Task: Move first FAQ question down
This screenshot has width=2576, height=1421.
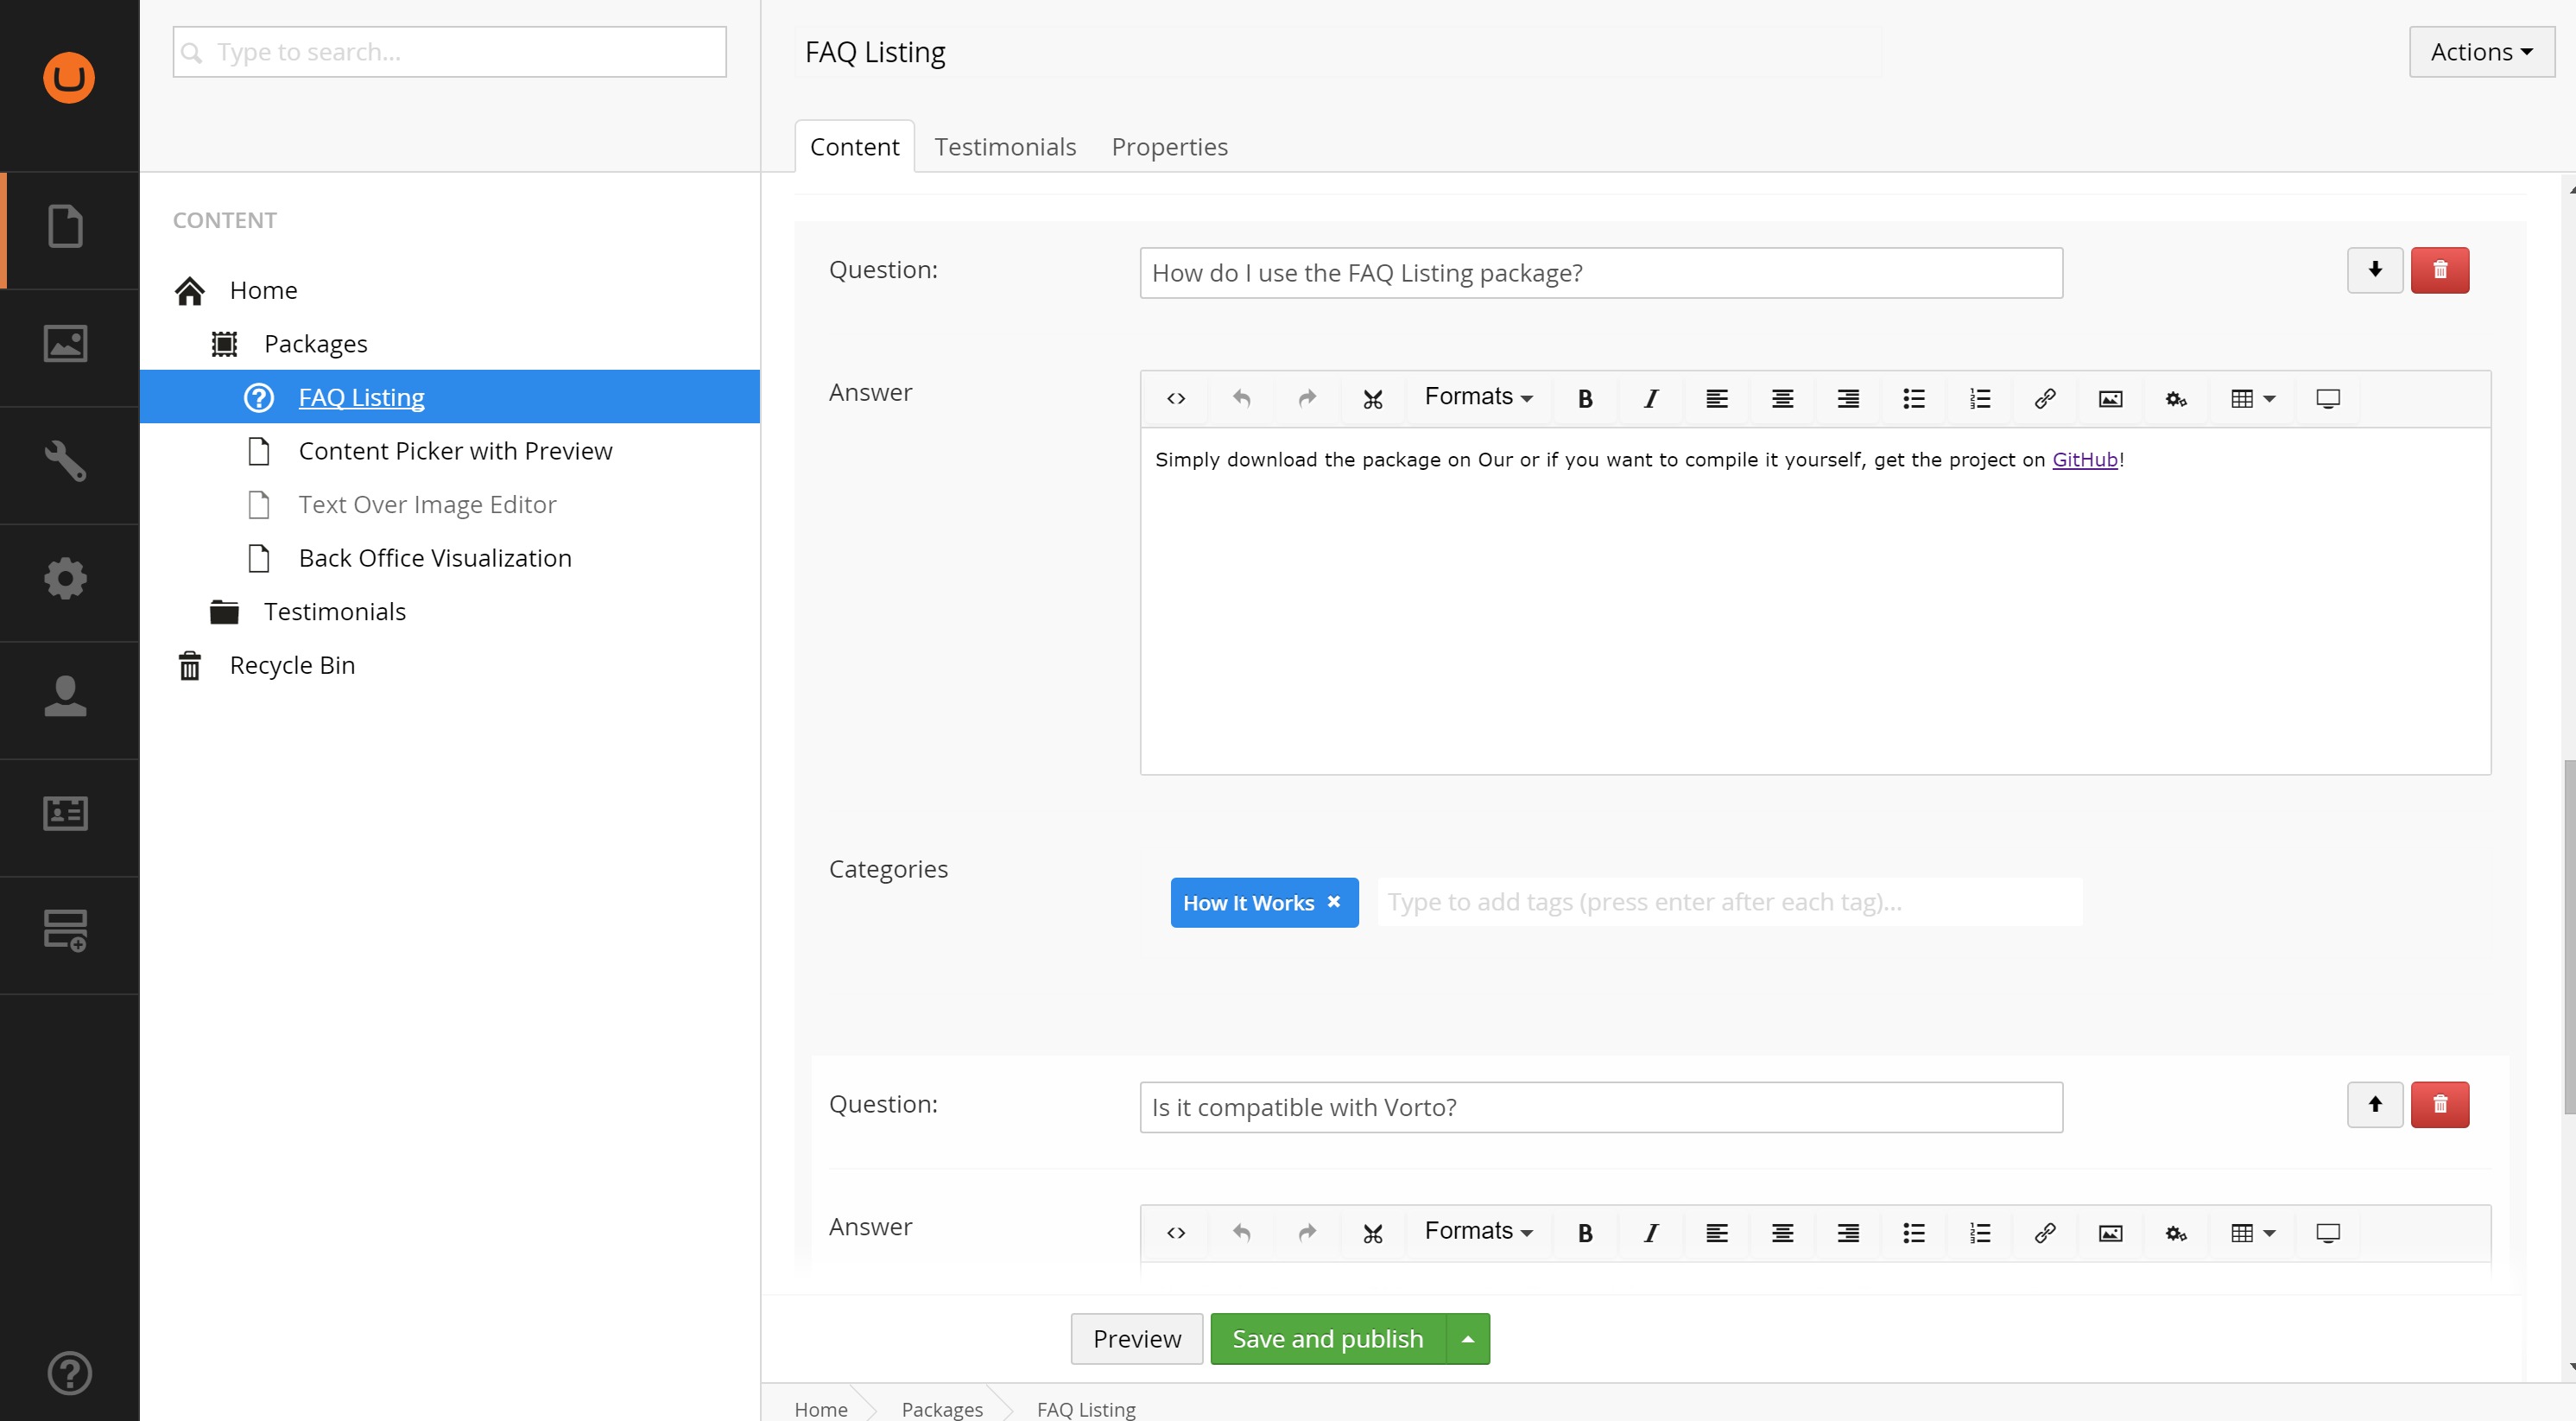Action: click(x=2375, y=270)
